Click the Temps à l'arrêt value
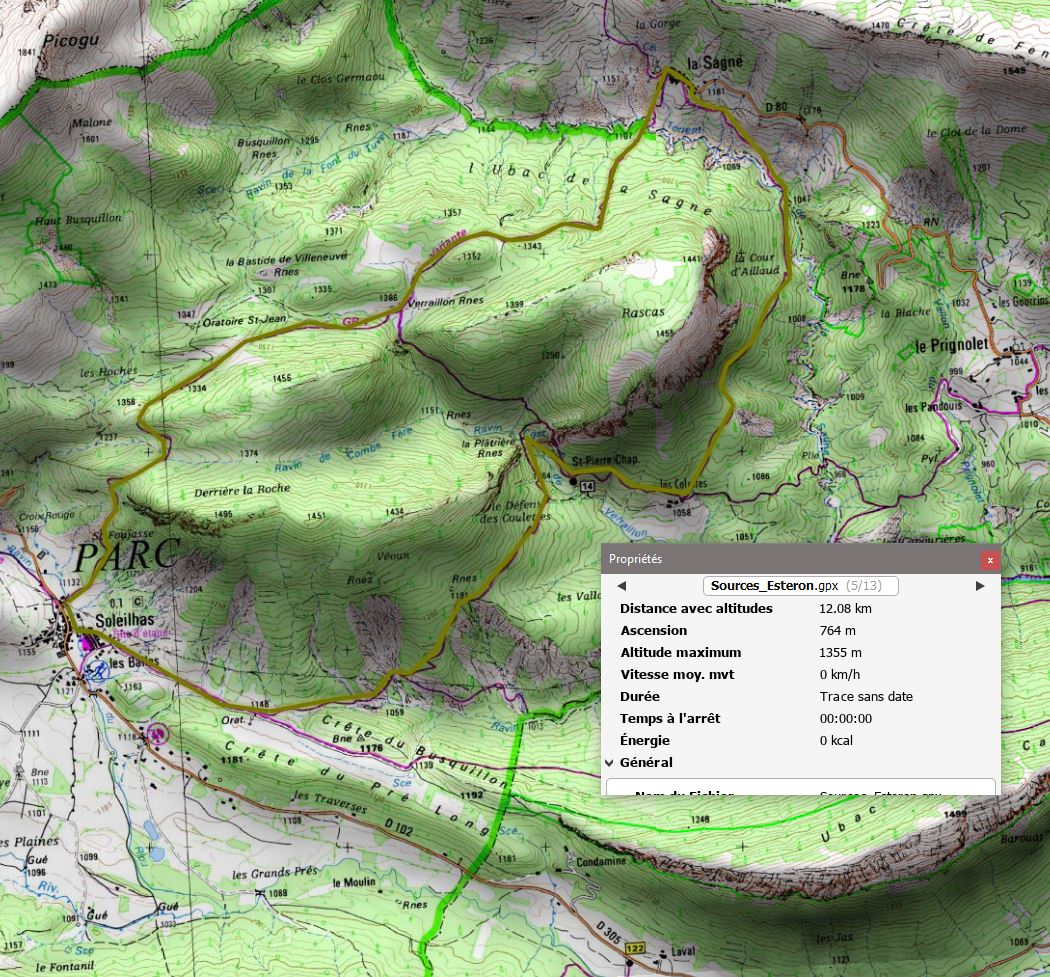The height and width of the screenshot is (977, 1050). (x=845, y=718)
